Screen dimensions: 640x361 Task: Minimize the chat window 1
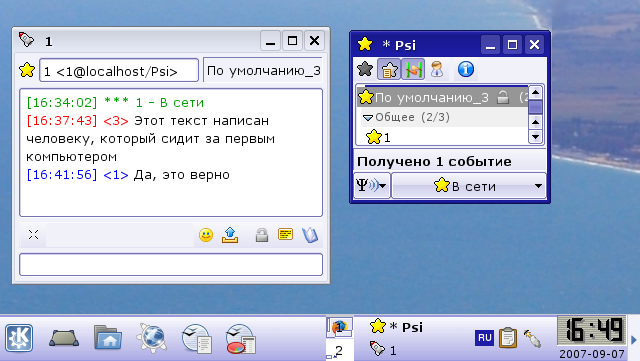270,40
